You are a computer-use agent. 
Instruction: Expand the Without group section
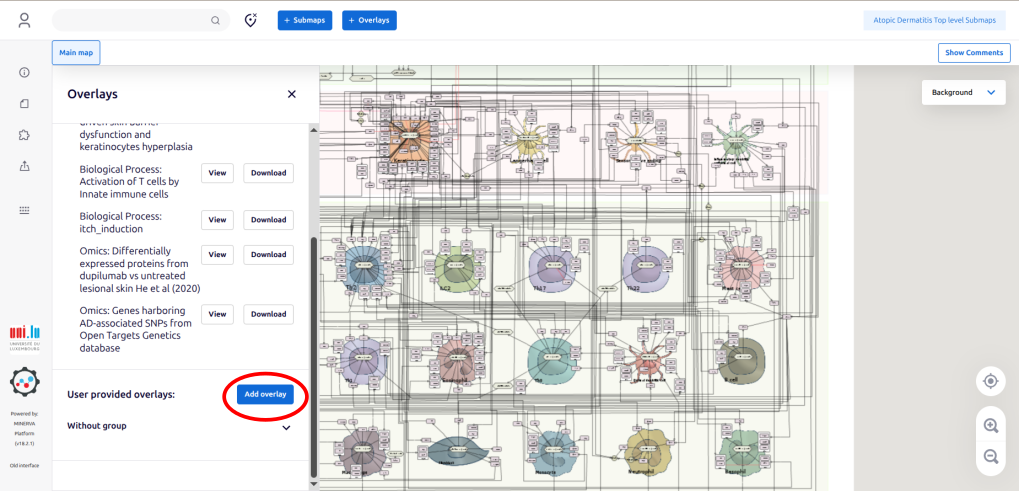coord(286,427)
